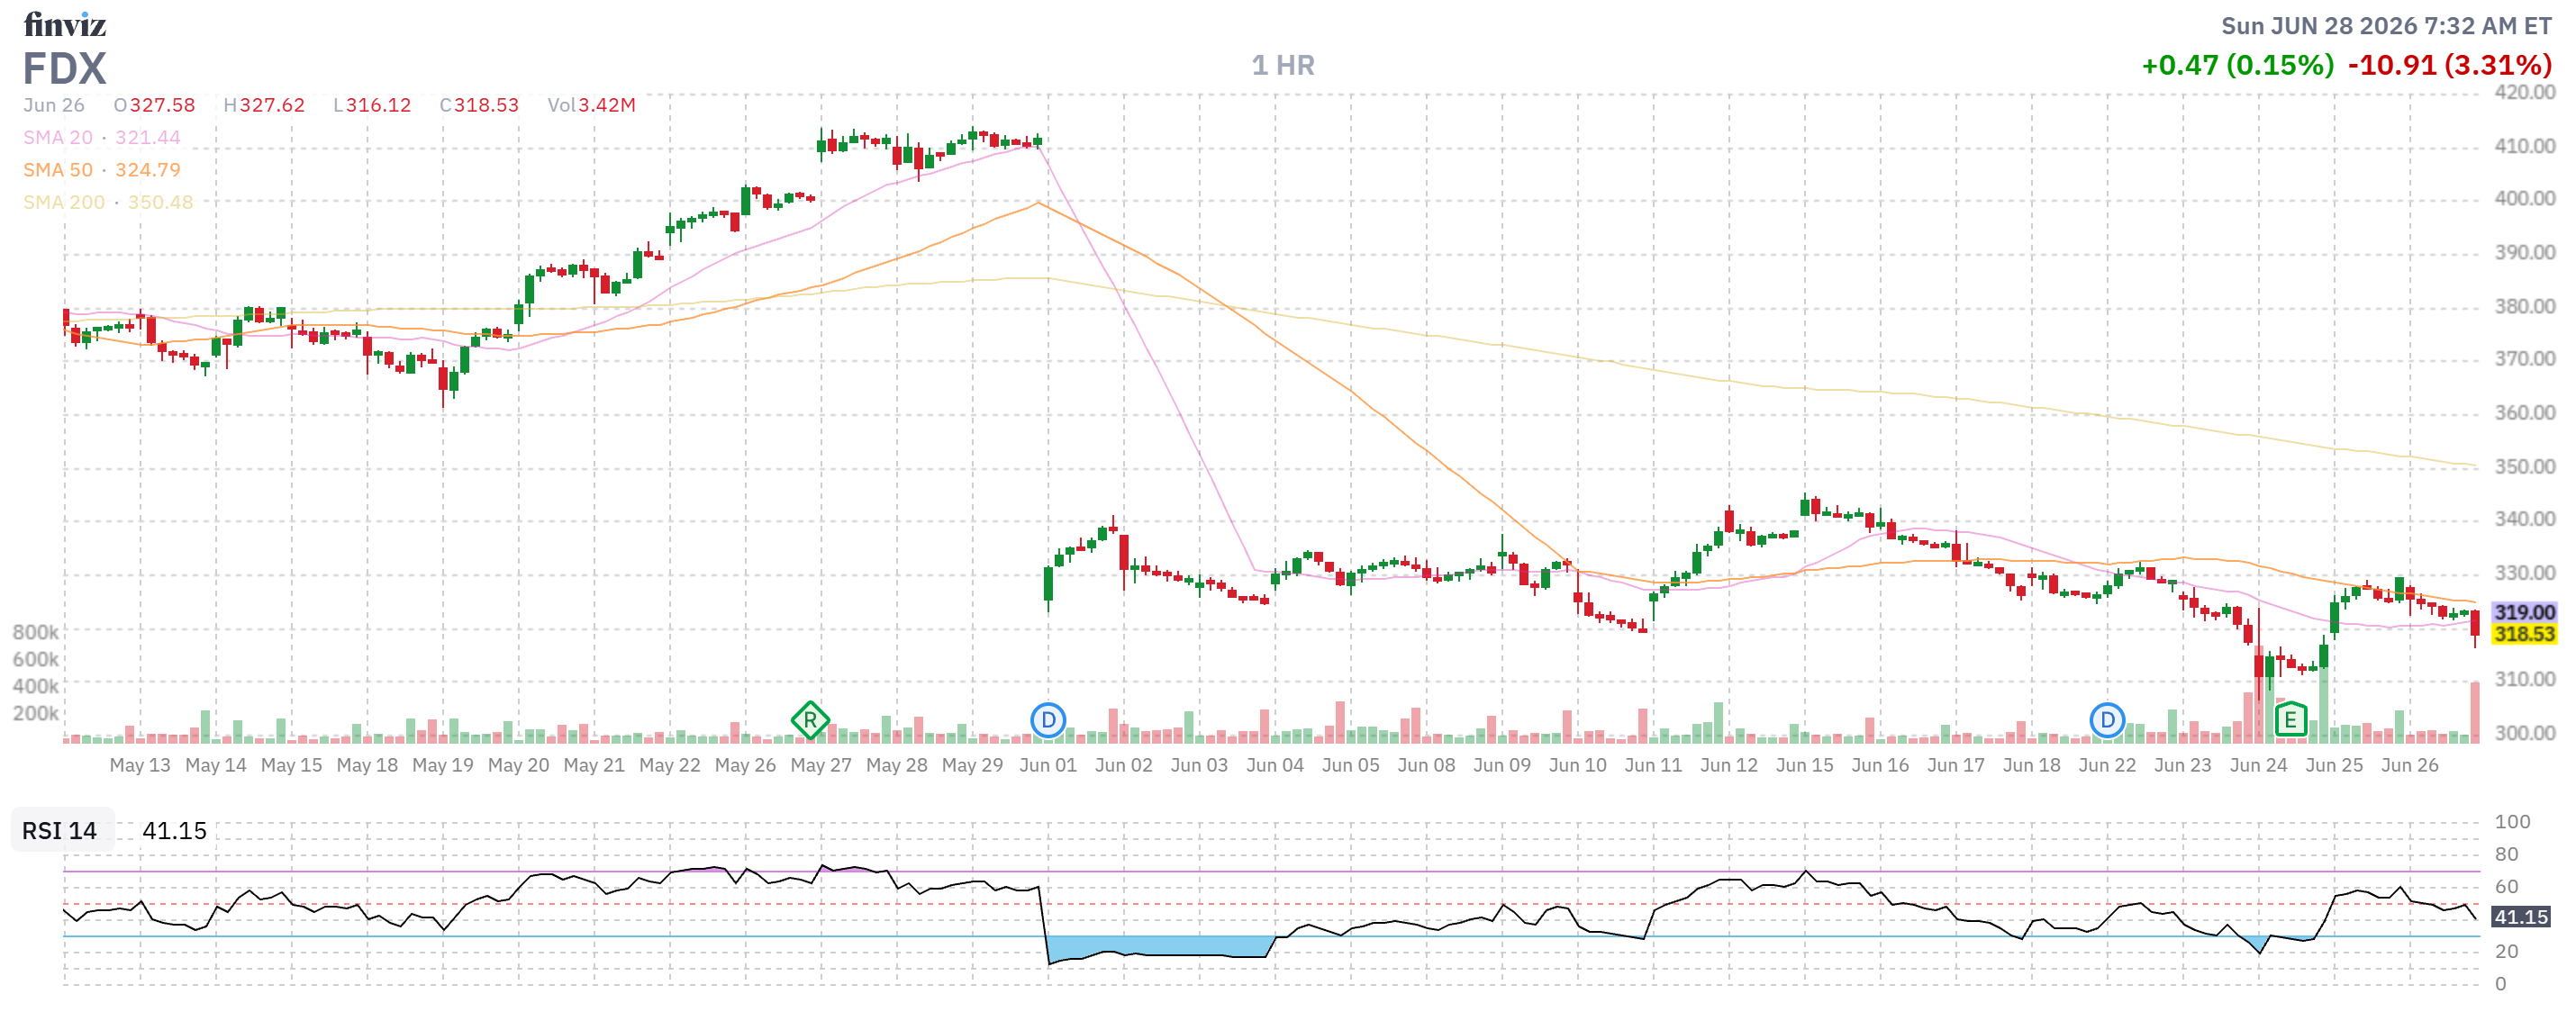Screen dimensions: 2576x1012
Task: Open the blue D dividend marker at Jun 01
Action: (1048, 720)
